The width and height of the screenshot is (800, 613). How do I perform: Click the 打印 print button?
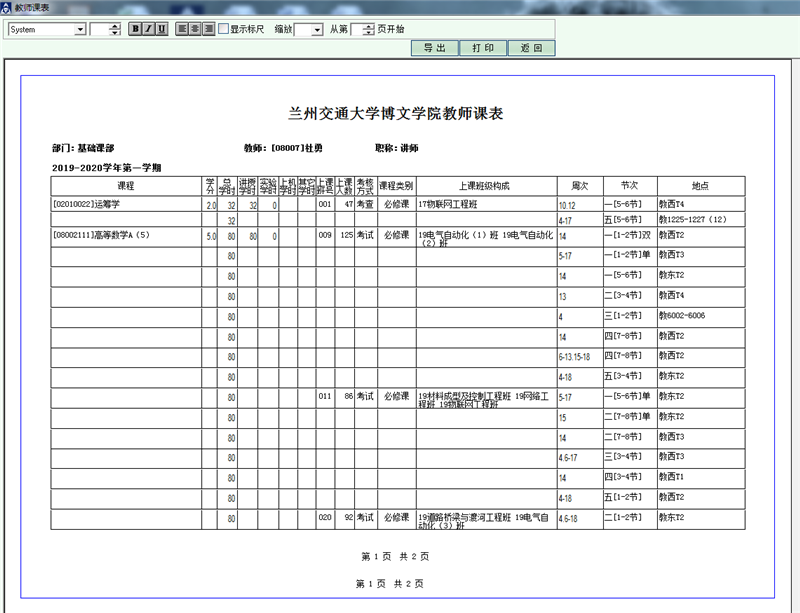click(483, 48)
